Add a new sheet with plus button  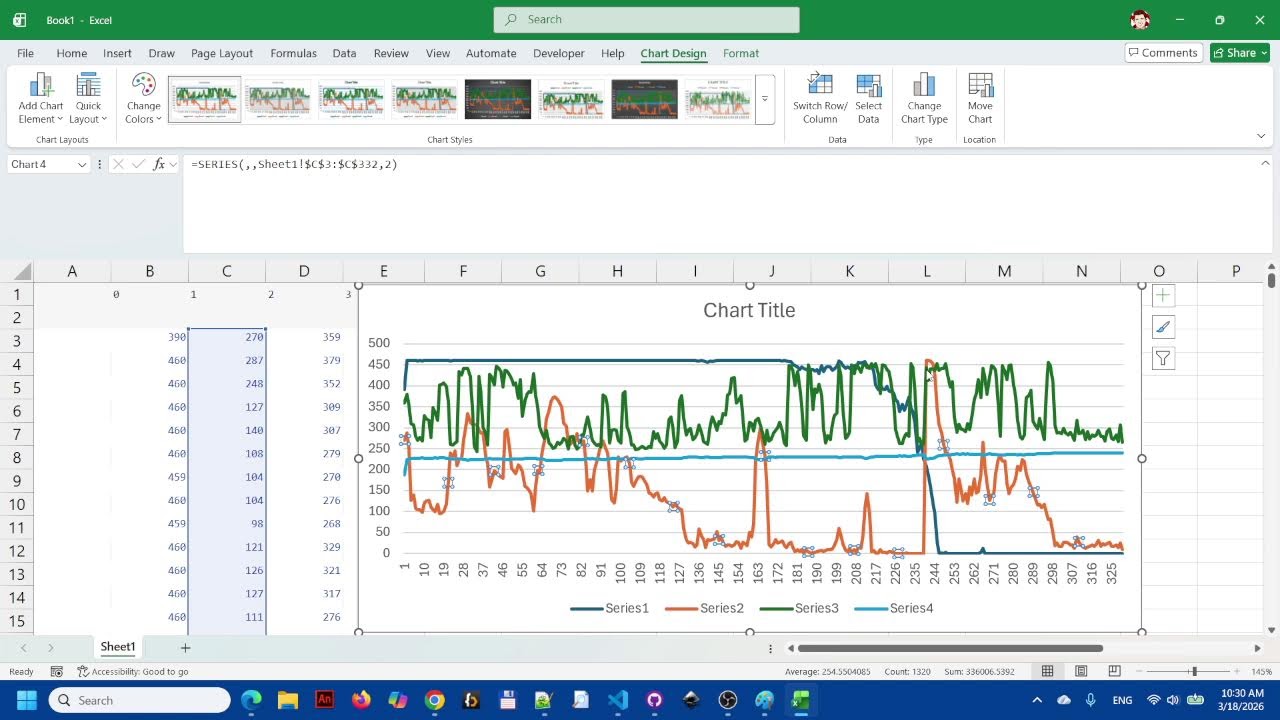(185, 648)
